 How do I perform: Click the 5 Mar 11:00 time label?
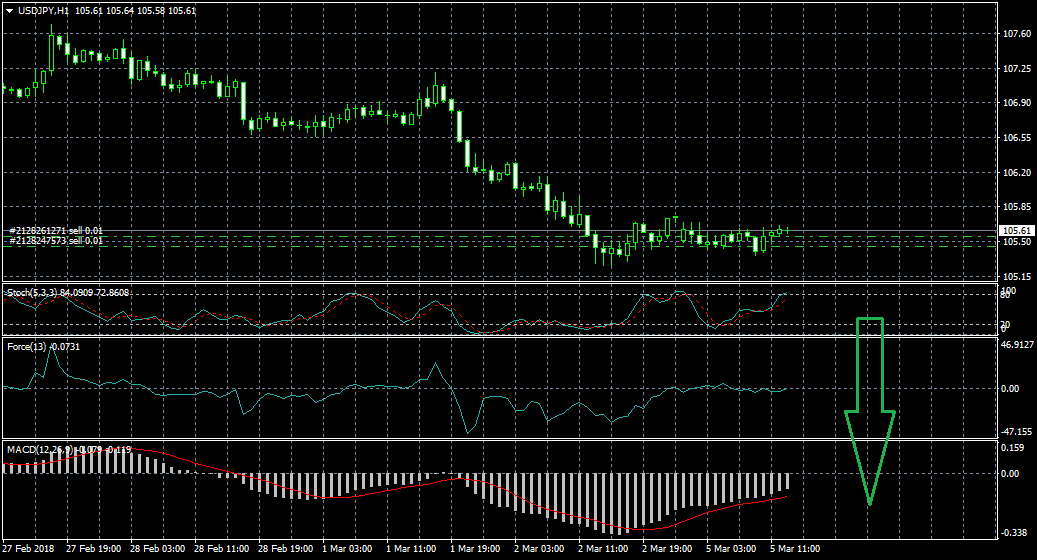(796, 550)
